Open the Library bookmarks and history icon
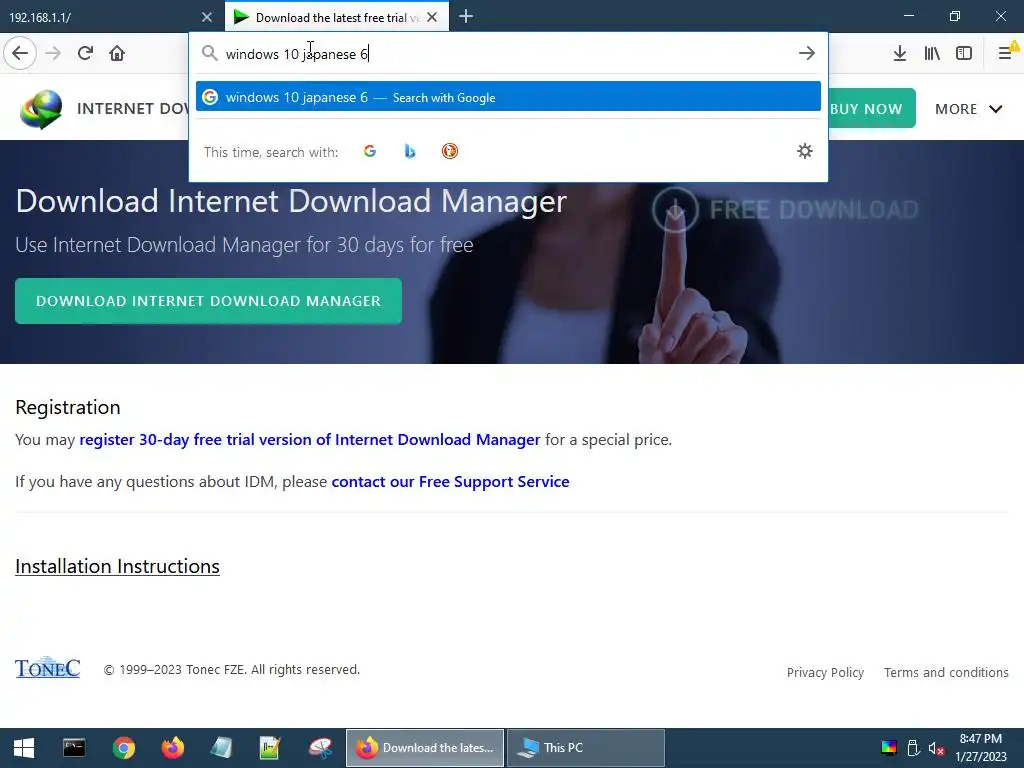 click(x=932, y=53)
